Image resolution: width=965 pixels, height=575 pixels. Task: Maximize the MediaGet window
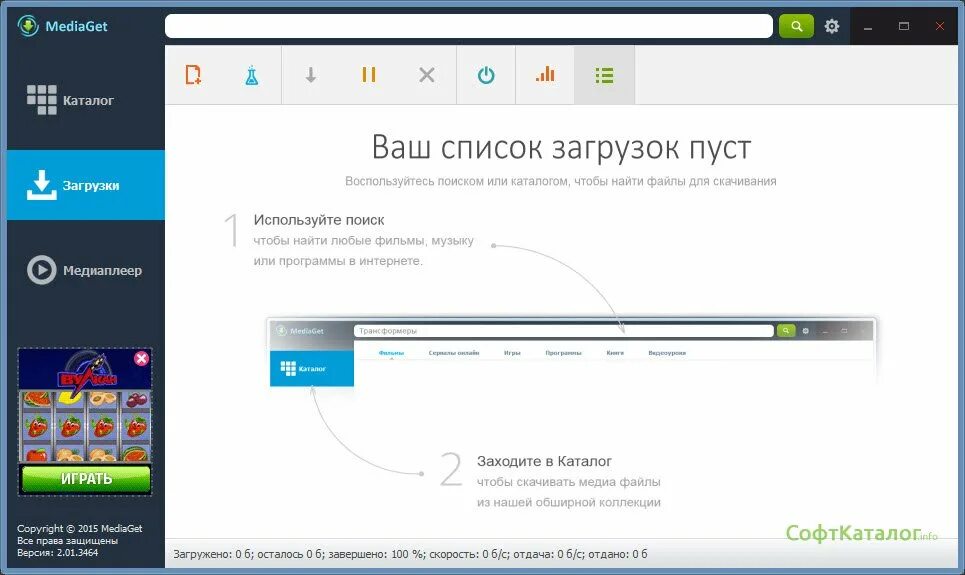(x=903, y=26)
